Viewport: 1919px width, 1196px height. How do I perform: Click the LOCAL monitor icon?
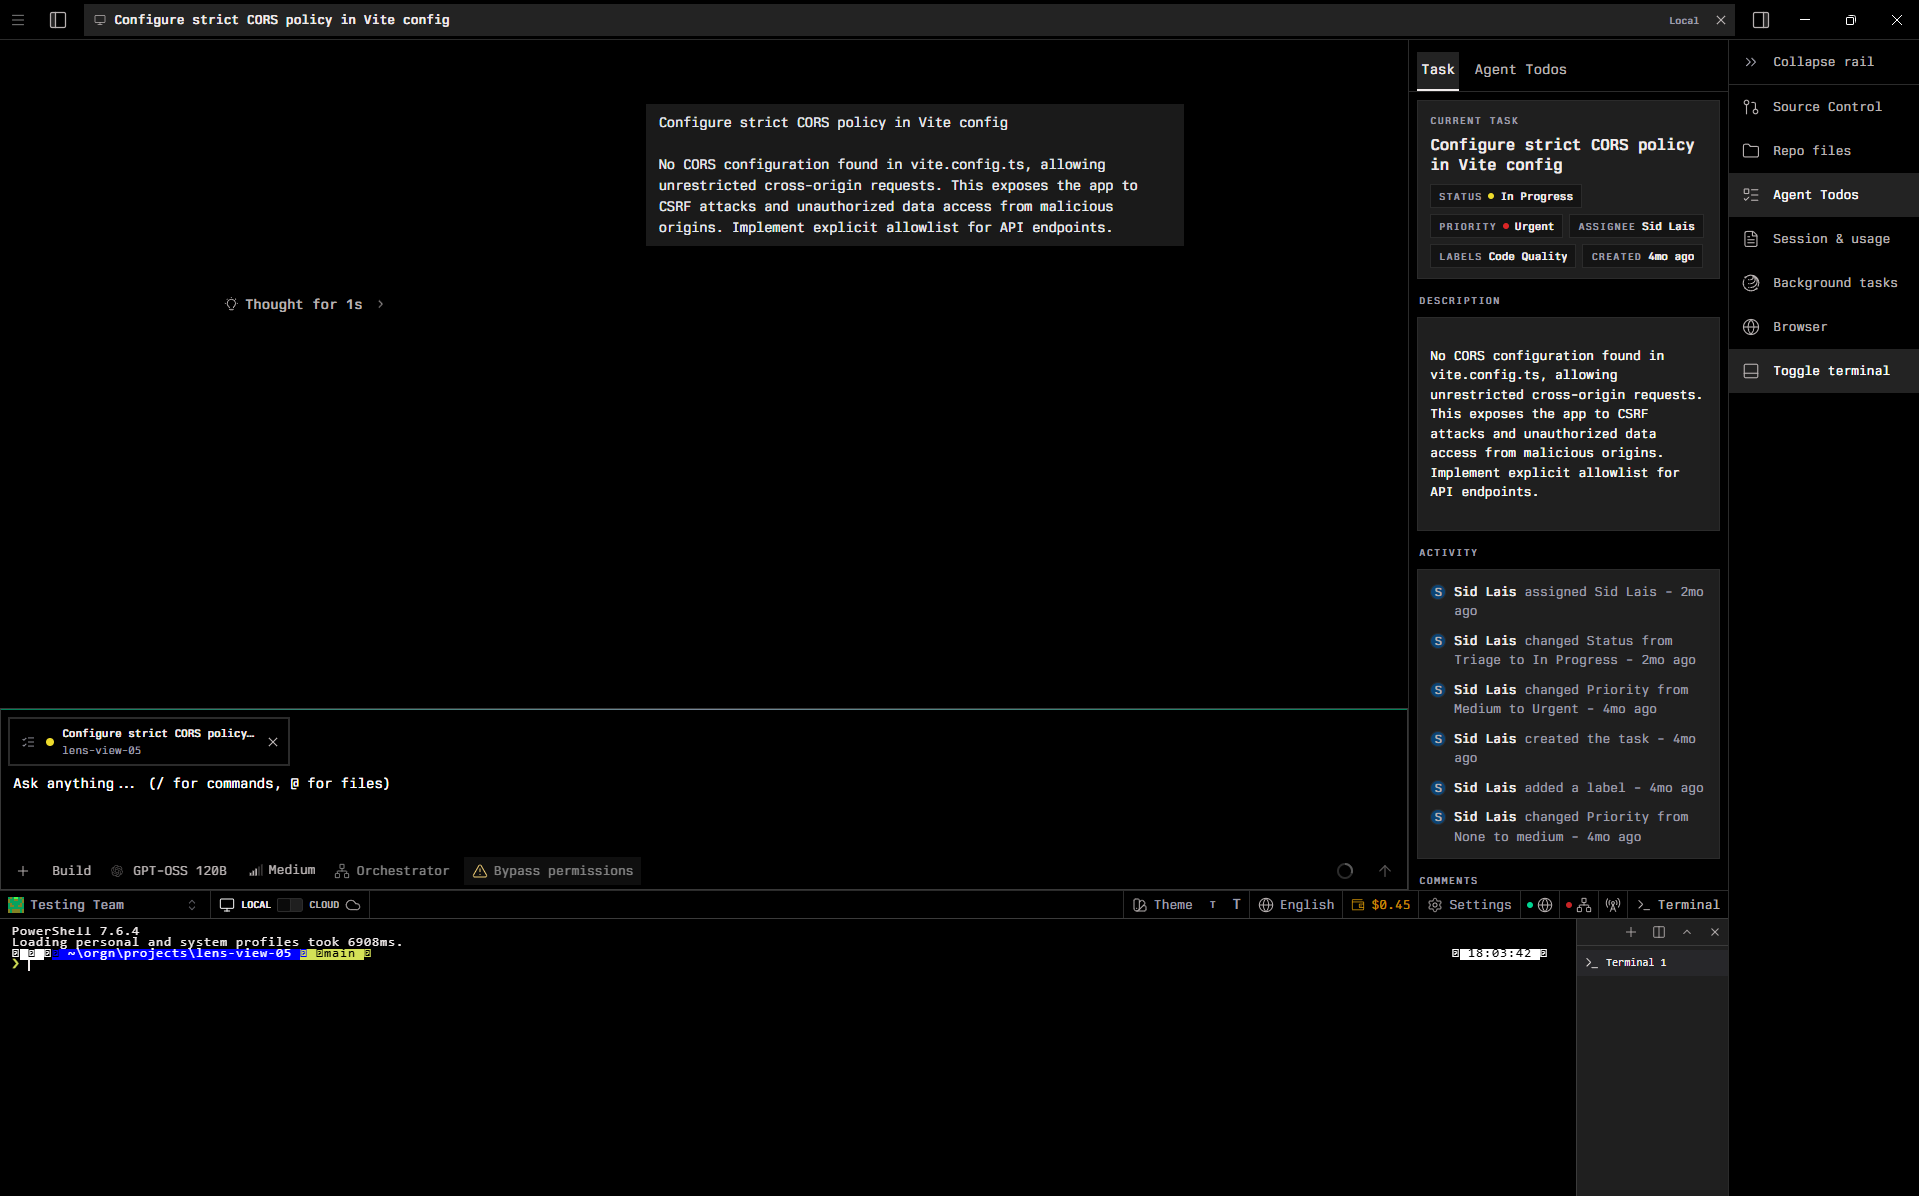227,905
